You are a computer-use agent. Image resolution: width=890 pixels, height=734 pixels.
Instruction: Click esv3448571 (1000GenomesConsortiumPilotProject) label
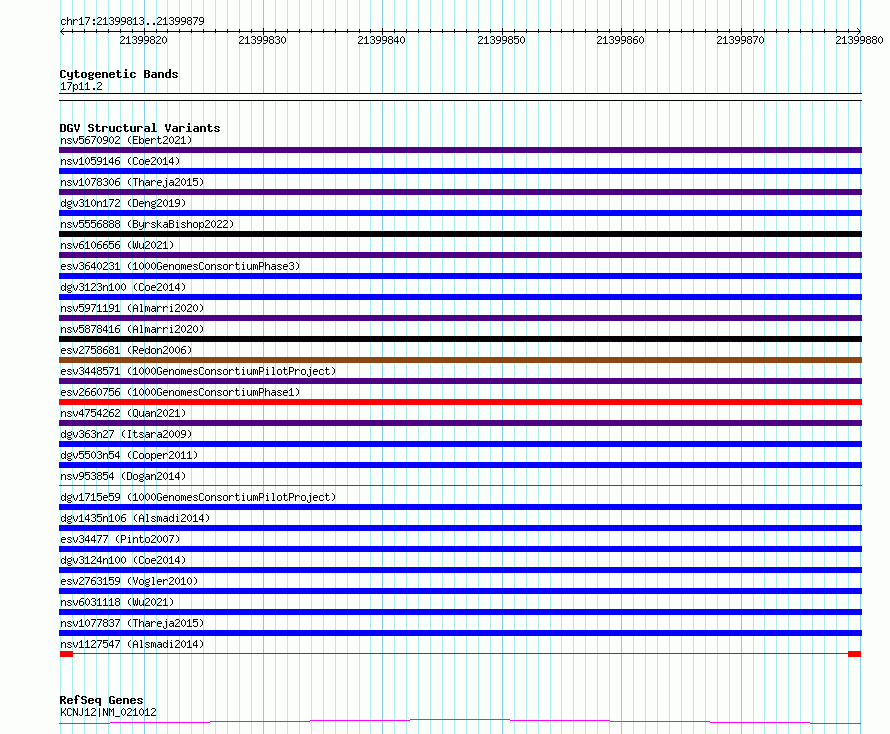[x=198, y=371]
